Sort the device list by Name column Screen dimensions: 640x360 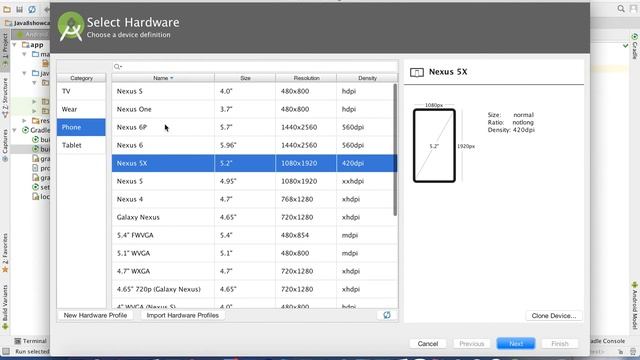[x=163, y=78]
